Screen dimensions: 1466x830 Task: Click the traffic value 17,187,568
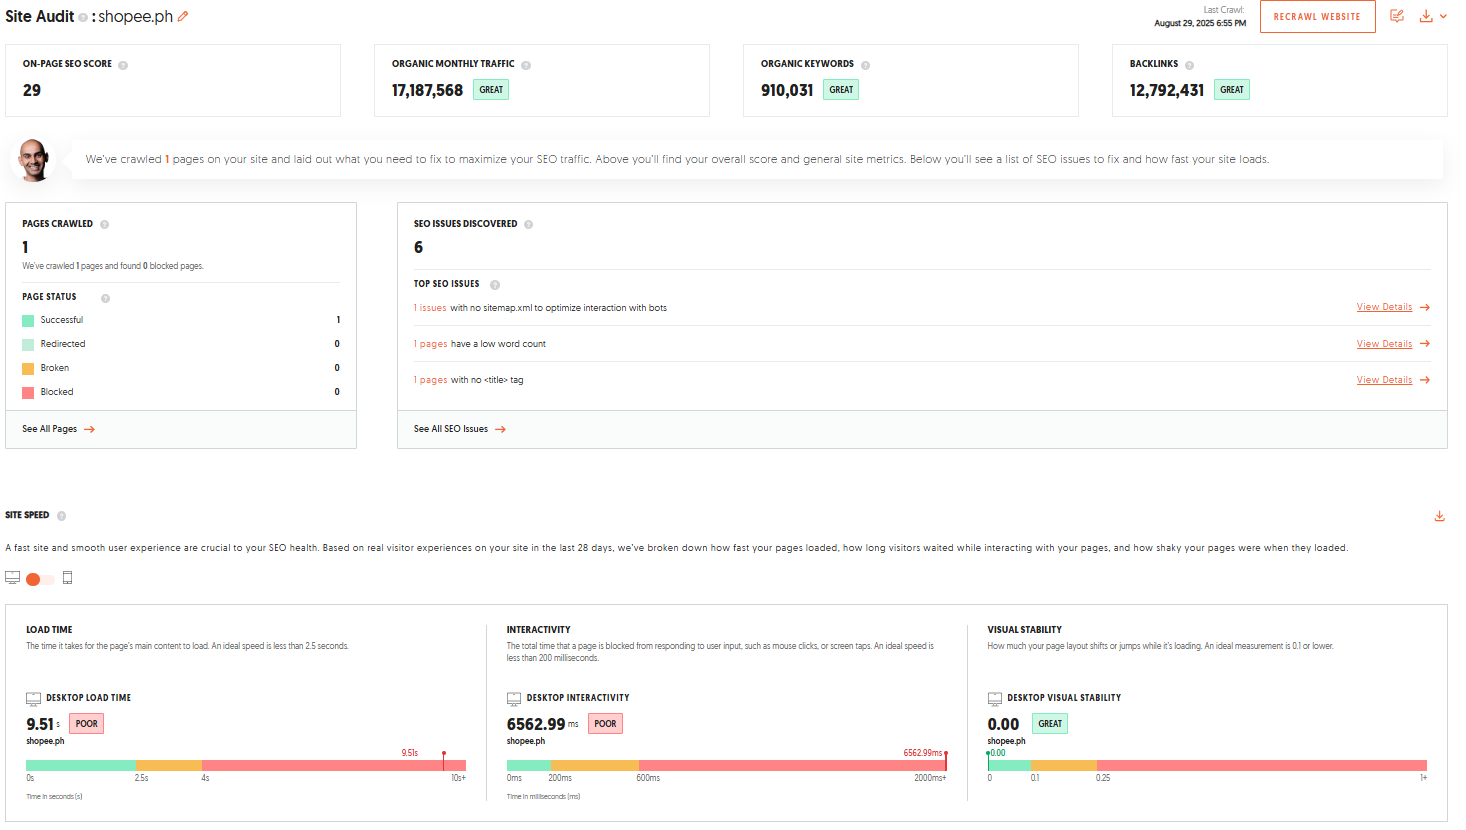(x=427, y=91)
